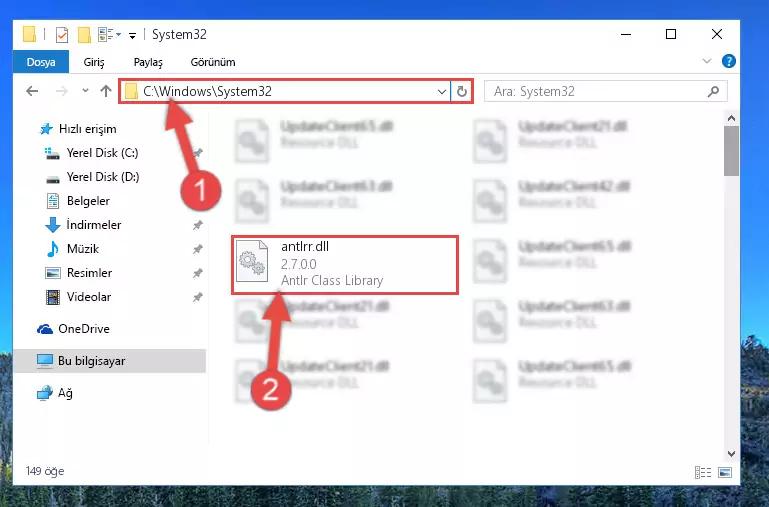Screen dimensions: 769x507
Task: Click the vertical scrollbar thumb
Action: (x=731, y=151)
